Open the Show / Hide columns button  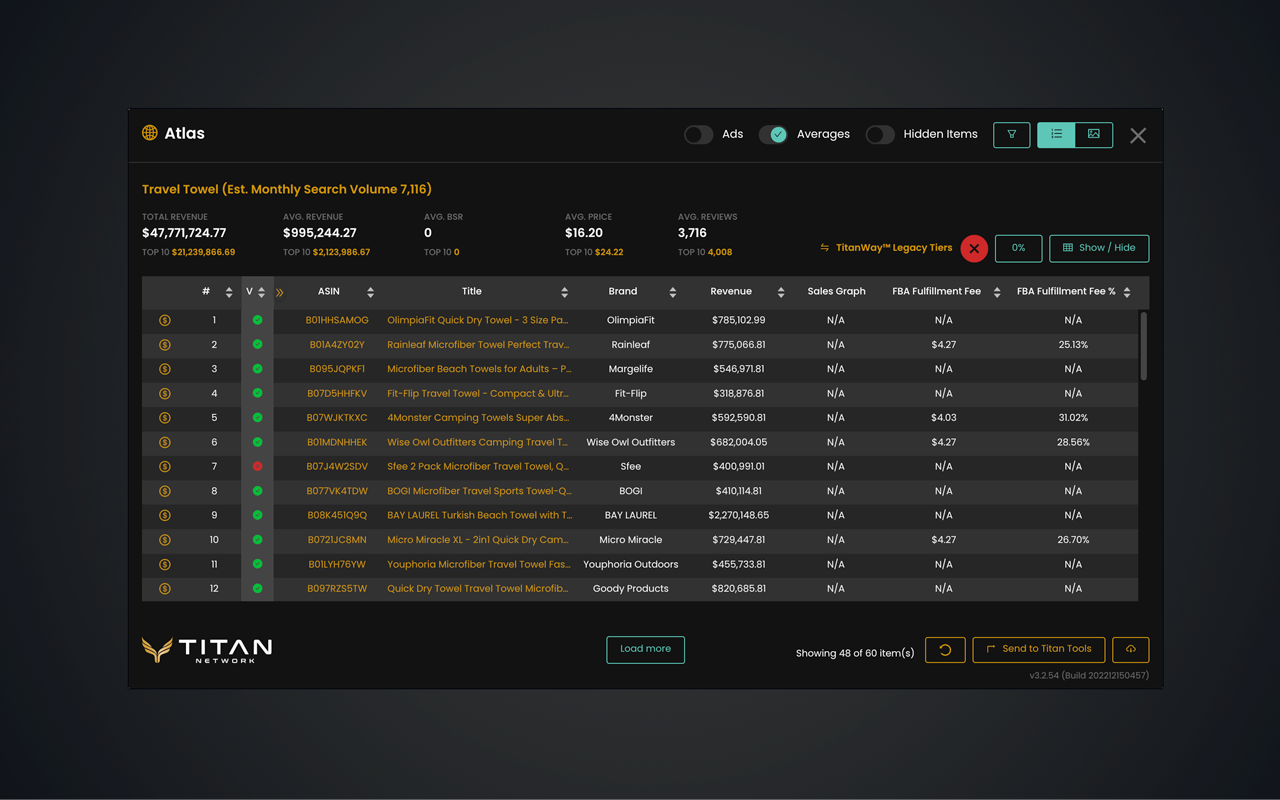pyautogui.click(x=1099, y=248)
